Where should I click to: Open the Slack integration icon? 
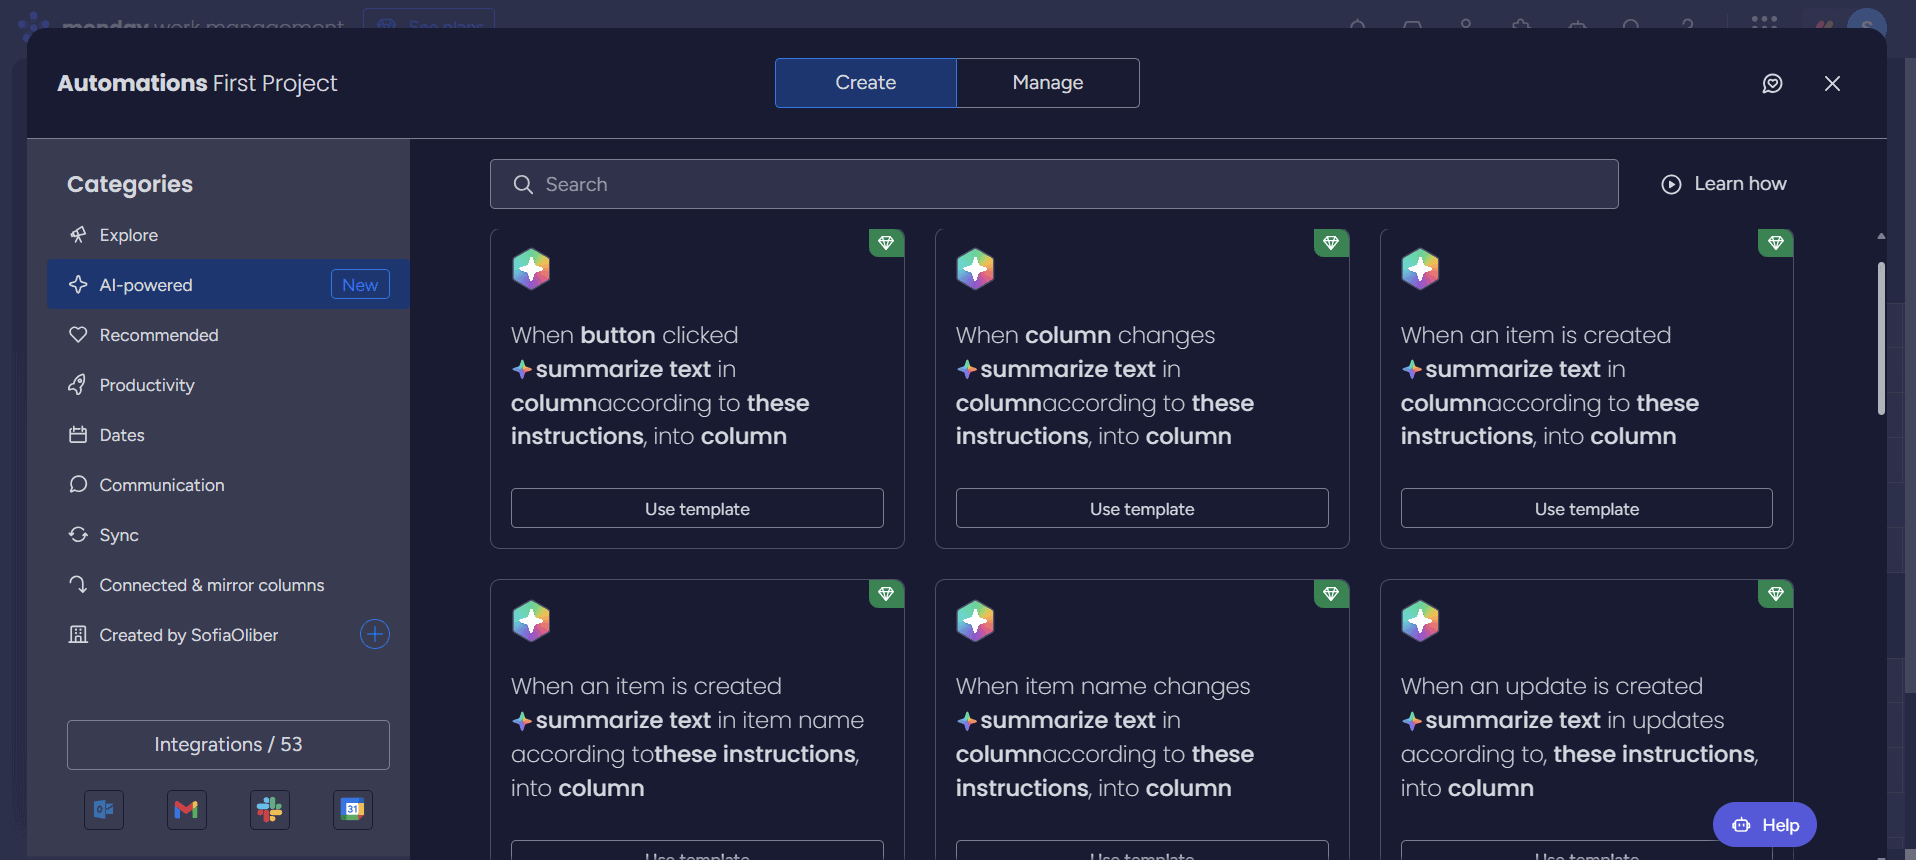270,809
